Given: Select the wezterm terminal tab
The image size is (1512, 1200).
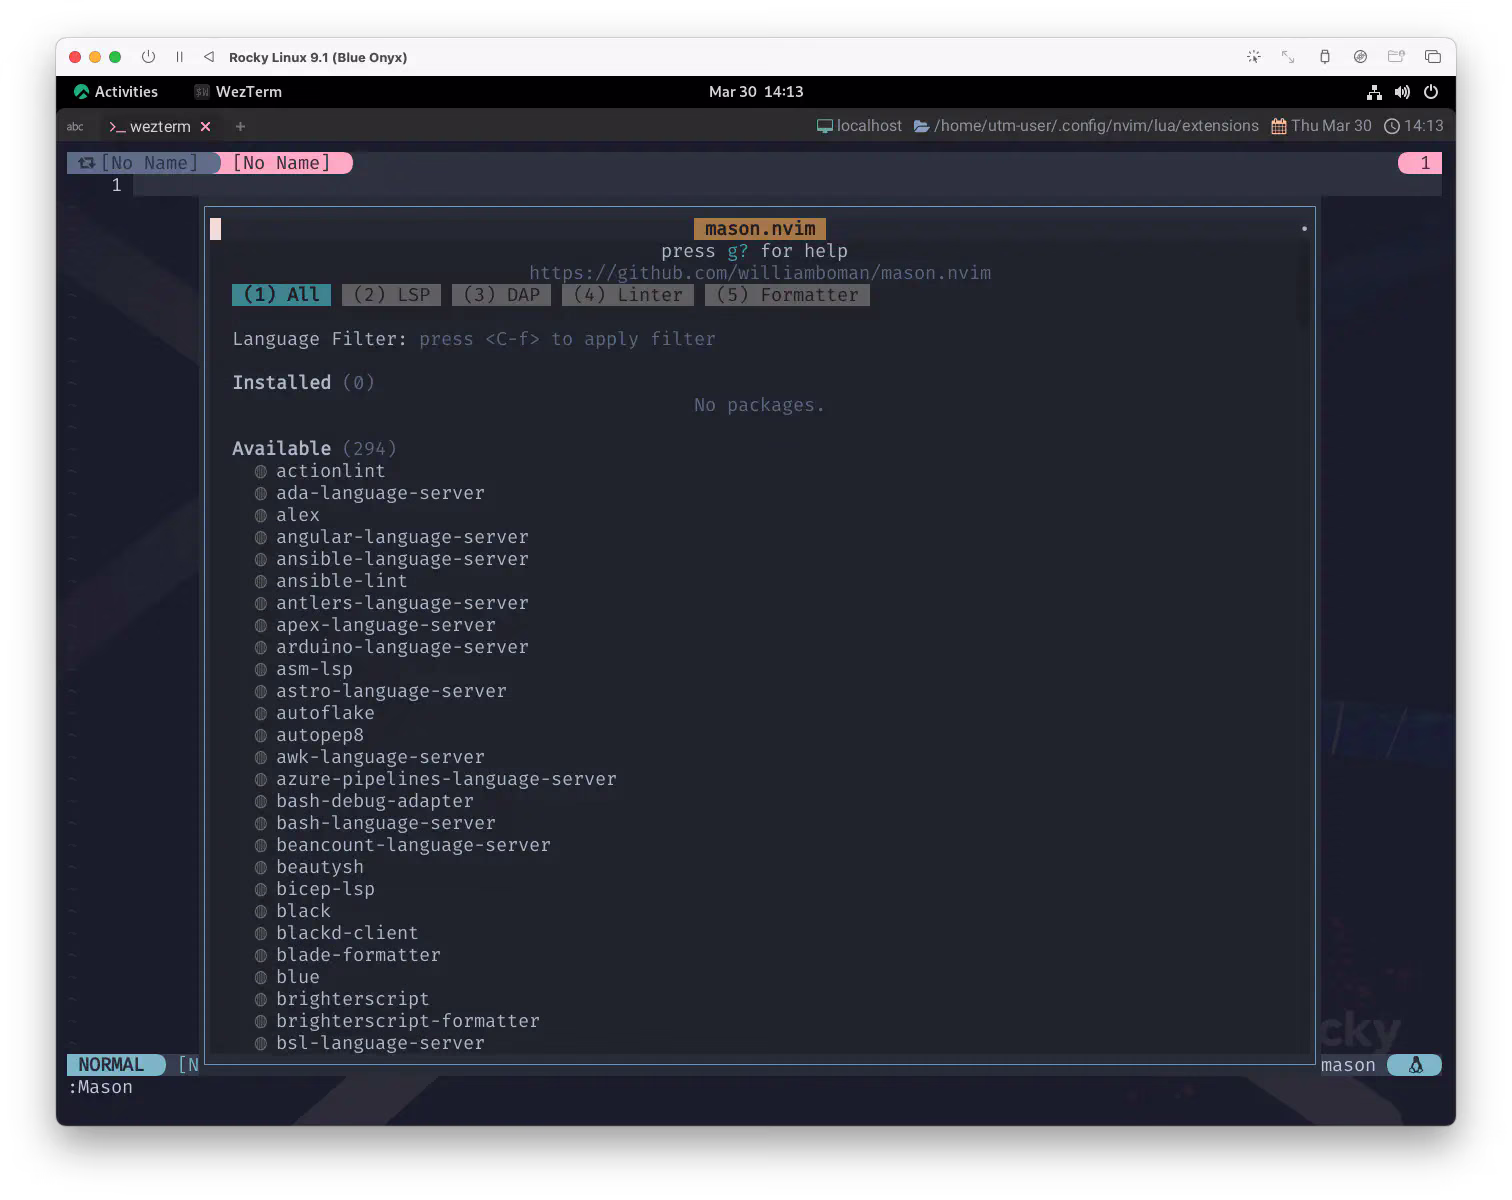Looking at the screenshot, I should (x=150, y=127).
